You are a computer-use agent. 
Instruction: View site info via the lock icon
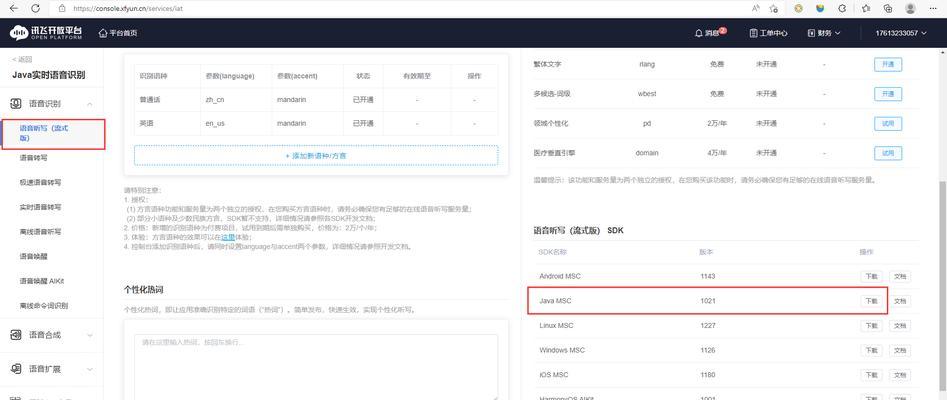point(61,8)
